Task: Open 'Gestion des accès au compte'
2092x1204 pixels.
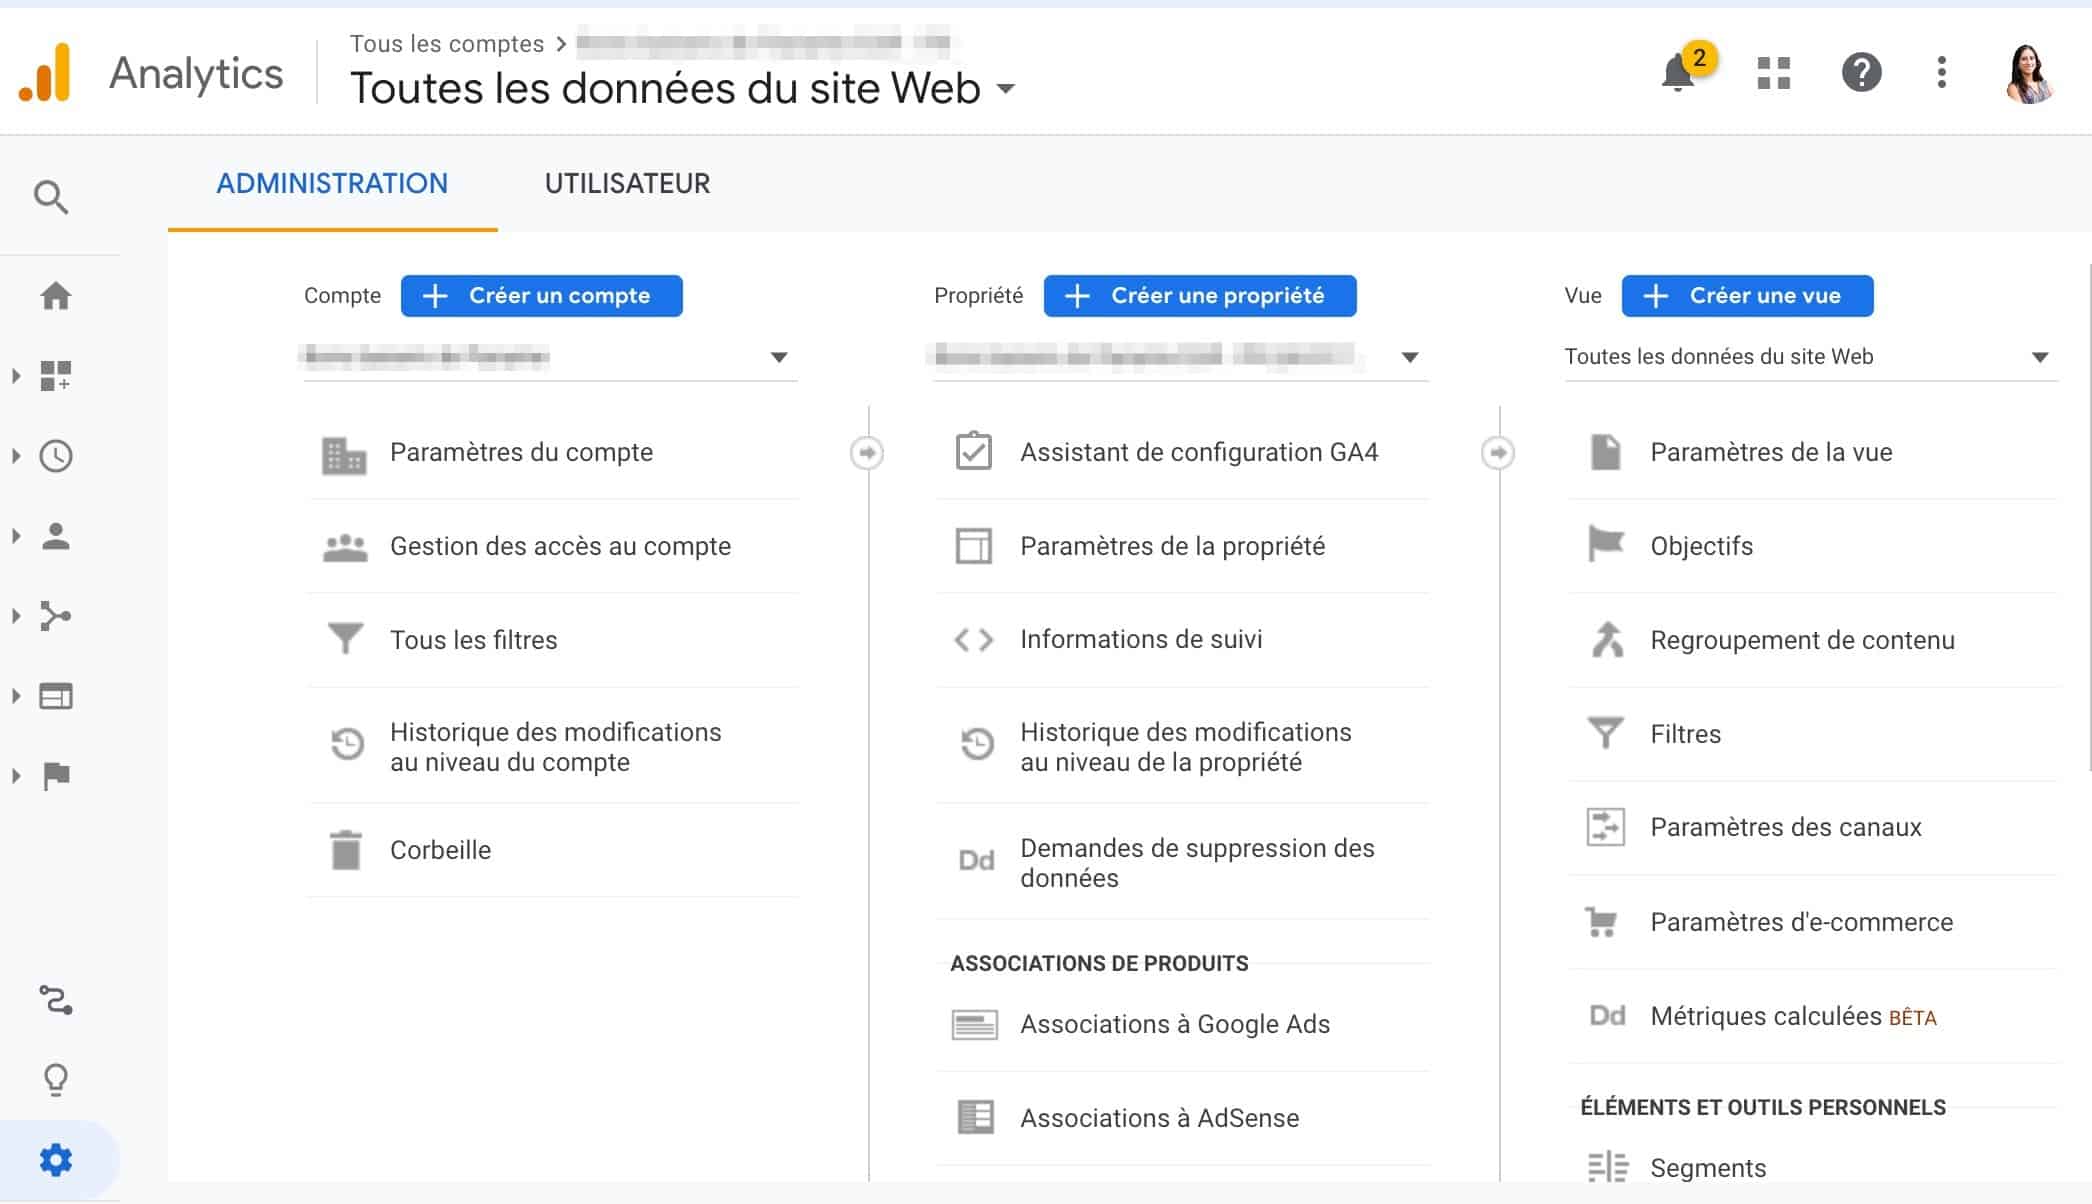Action: click(553, 547)
